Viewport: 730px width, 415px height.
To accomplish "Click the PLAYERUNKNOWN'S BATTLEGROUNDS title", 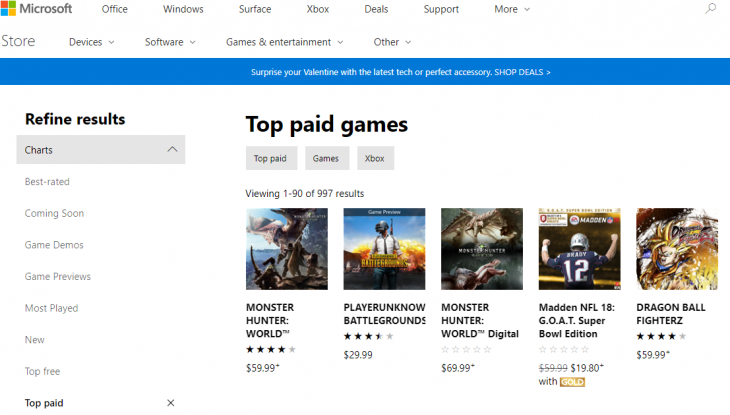I will point(385,314).
